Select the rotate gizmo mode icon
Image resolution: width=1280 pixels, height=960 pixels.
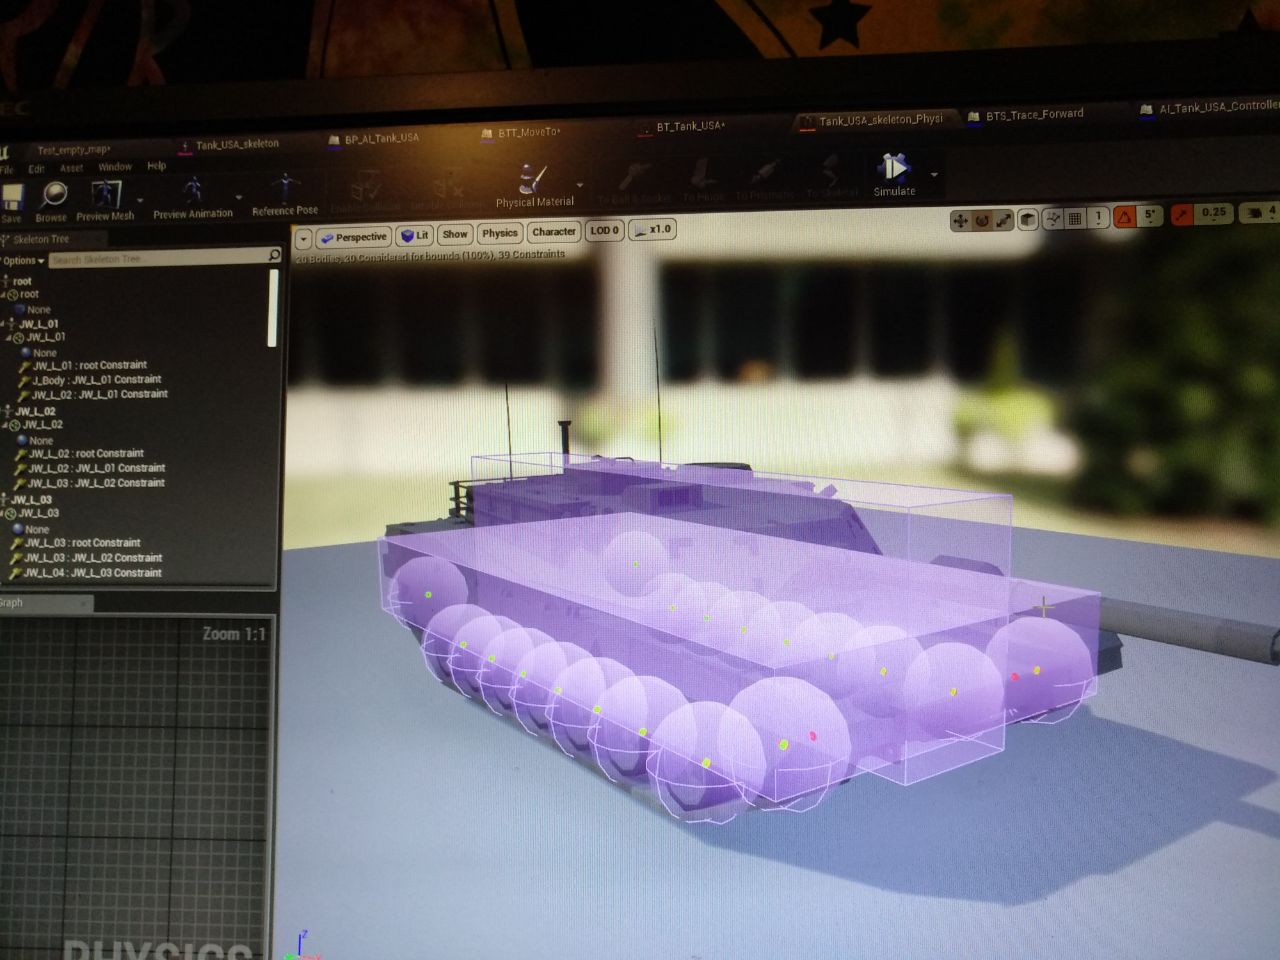(982, 220)
